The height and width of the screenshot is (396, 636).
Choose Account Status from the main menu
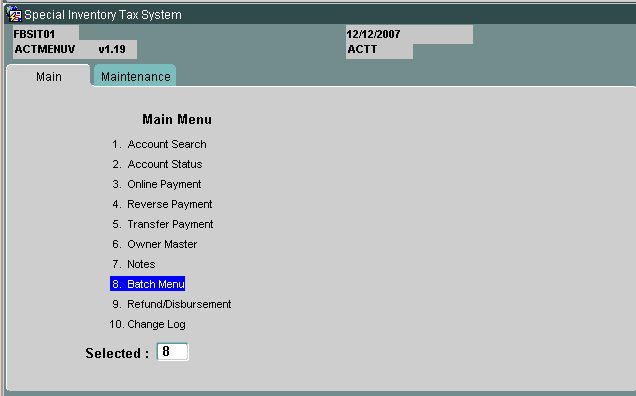pyautogui.click(x=157, y=164)
